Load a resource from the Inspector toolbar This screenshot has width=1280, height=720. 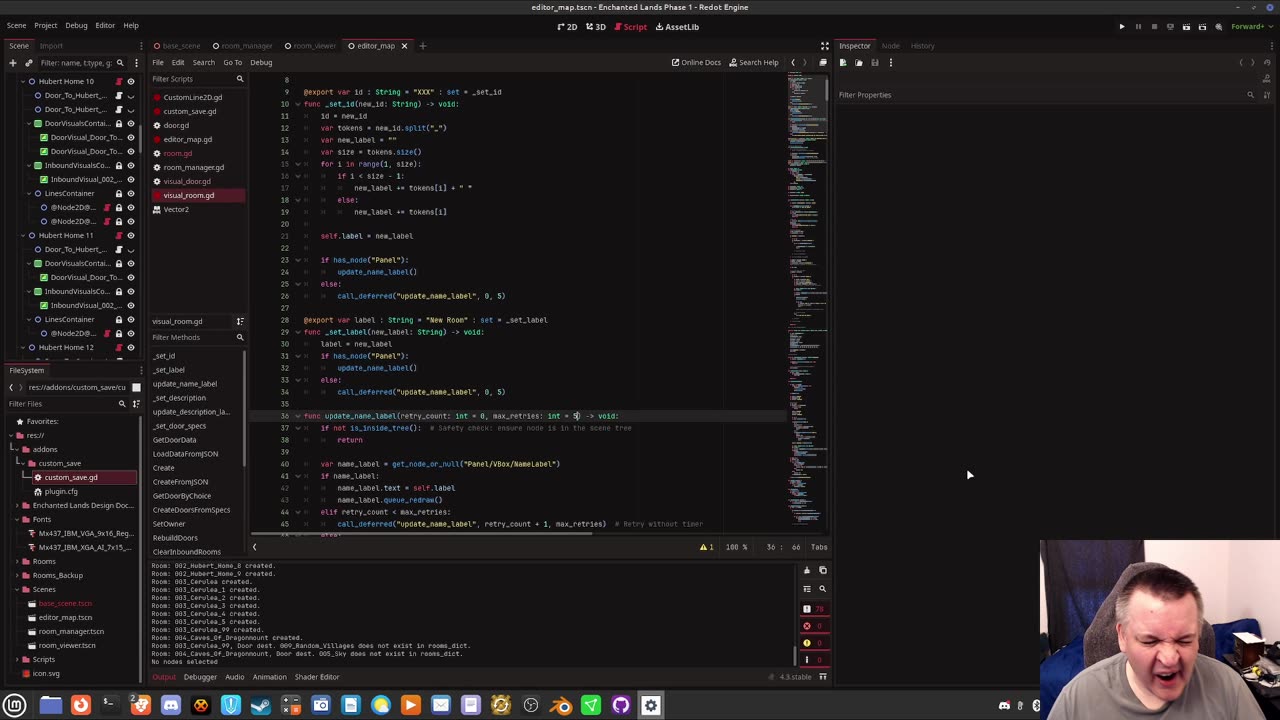[859, 63]
